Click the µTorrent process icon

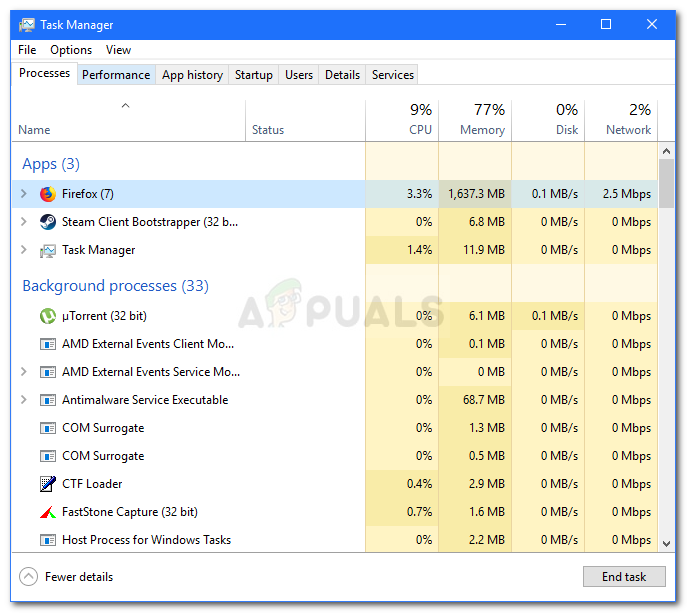tap(48, 316)
